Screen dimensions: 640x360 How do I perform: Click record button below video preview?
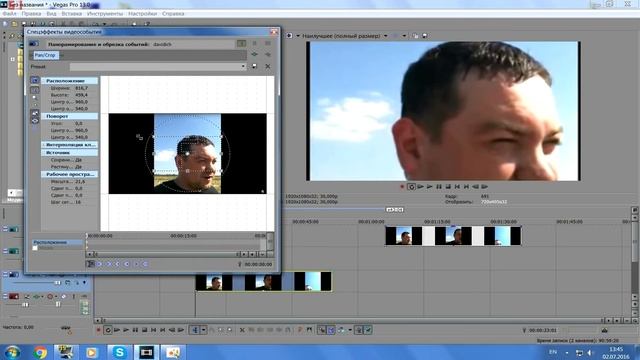[402, 187]
